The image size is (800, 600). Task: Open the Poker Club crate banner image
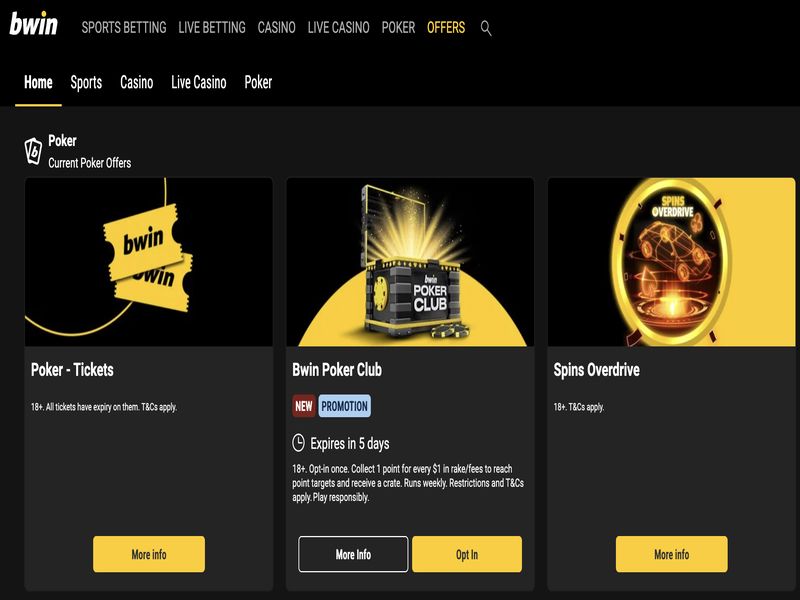410,262
